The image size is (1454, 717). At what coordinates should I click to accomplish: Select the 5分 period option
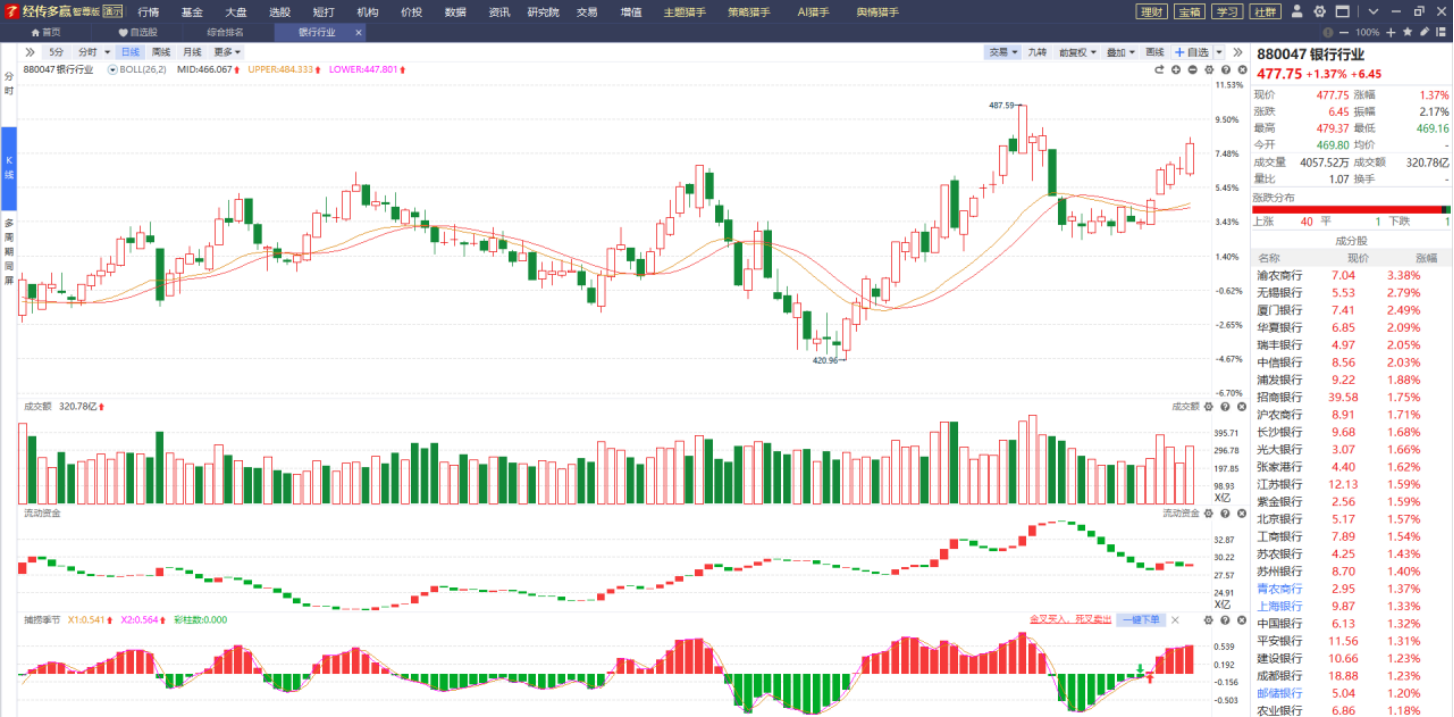[56, 52]
